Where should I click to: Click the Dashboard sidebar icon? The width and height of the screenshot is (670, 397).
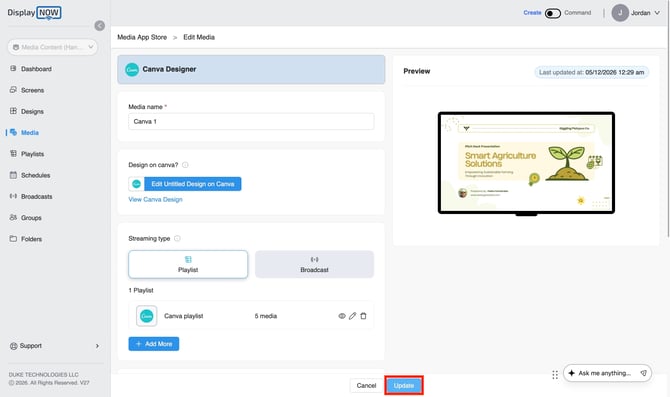click(13, 68)
